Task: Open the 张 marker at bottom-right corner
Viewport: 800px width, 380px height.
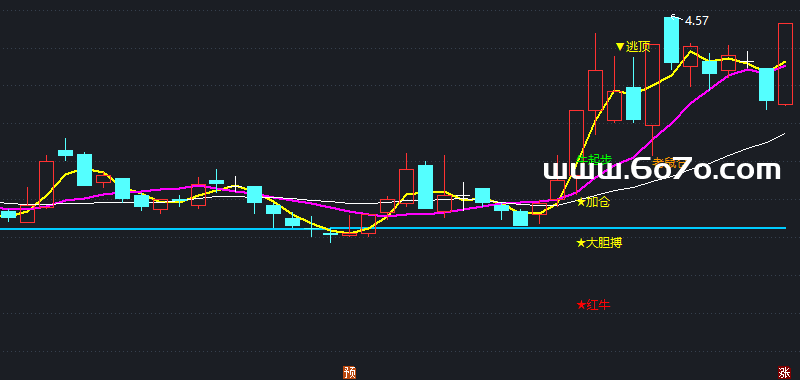Action: (x=785, y=373)
